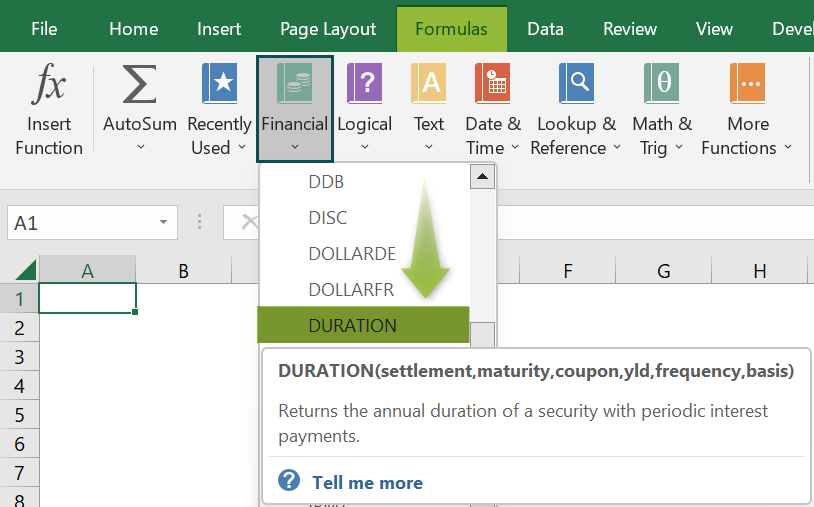Open Math & Trig theta book icon

662,83
